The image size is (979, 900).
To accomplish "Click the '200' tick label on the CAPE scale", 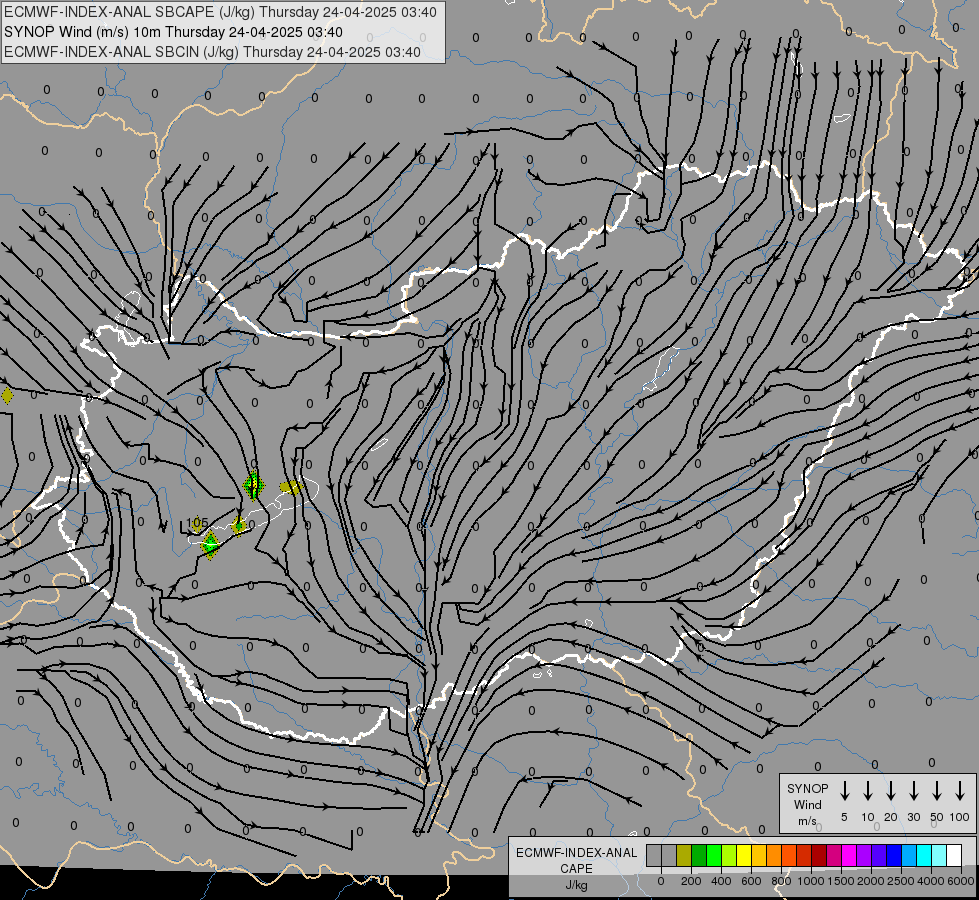I will coord(691,881).
